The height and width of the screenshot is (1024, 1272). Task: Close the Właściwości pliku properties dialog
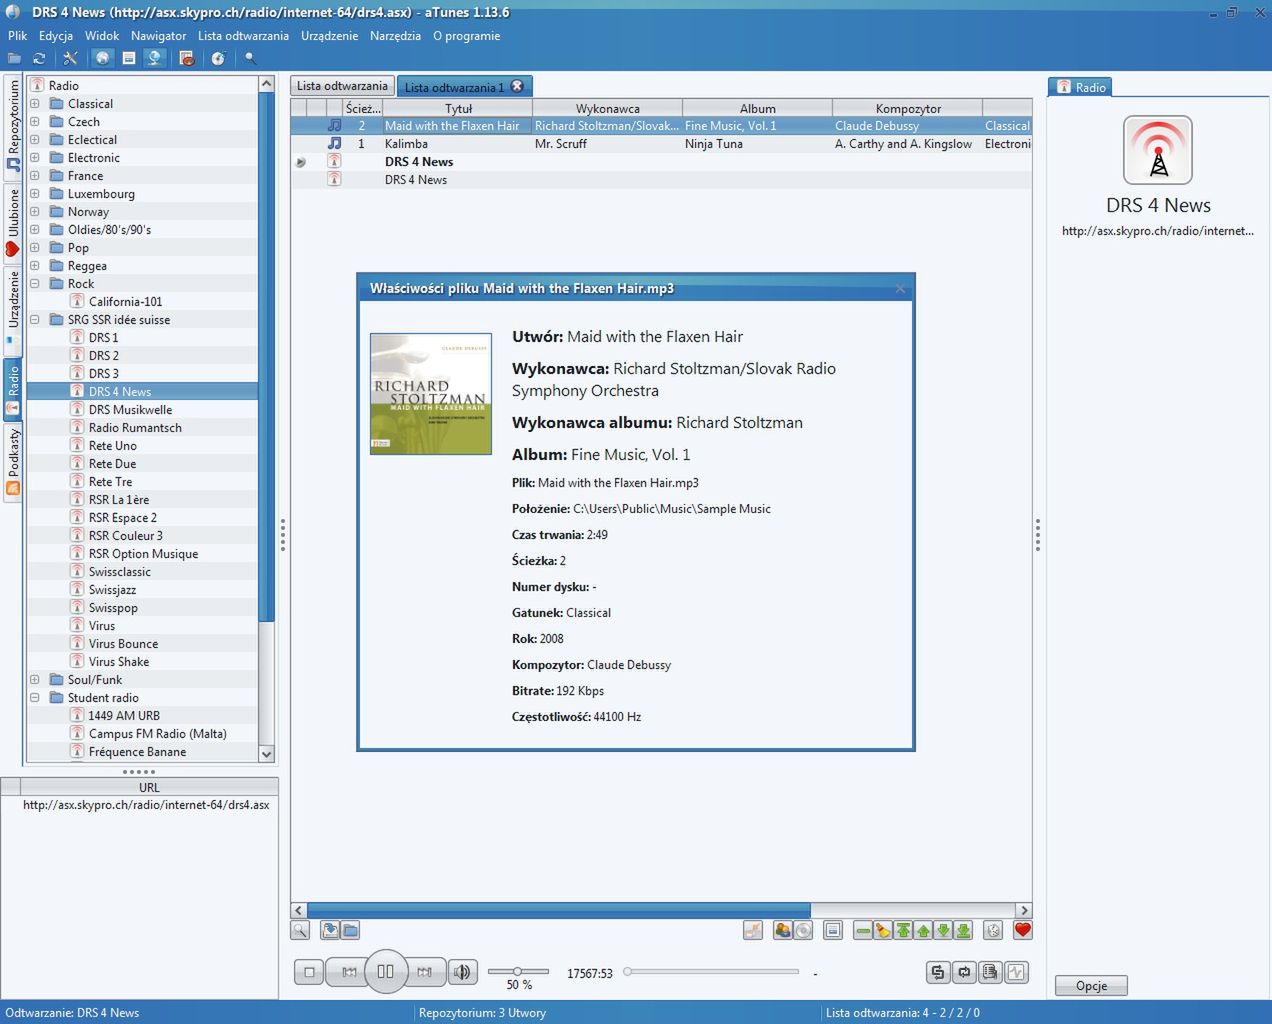point(900,289)
